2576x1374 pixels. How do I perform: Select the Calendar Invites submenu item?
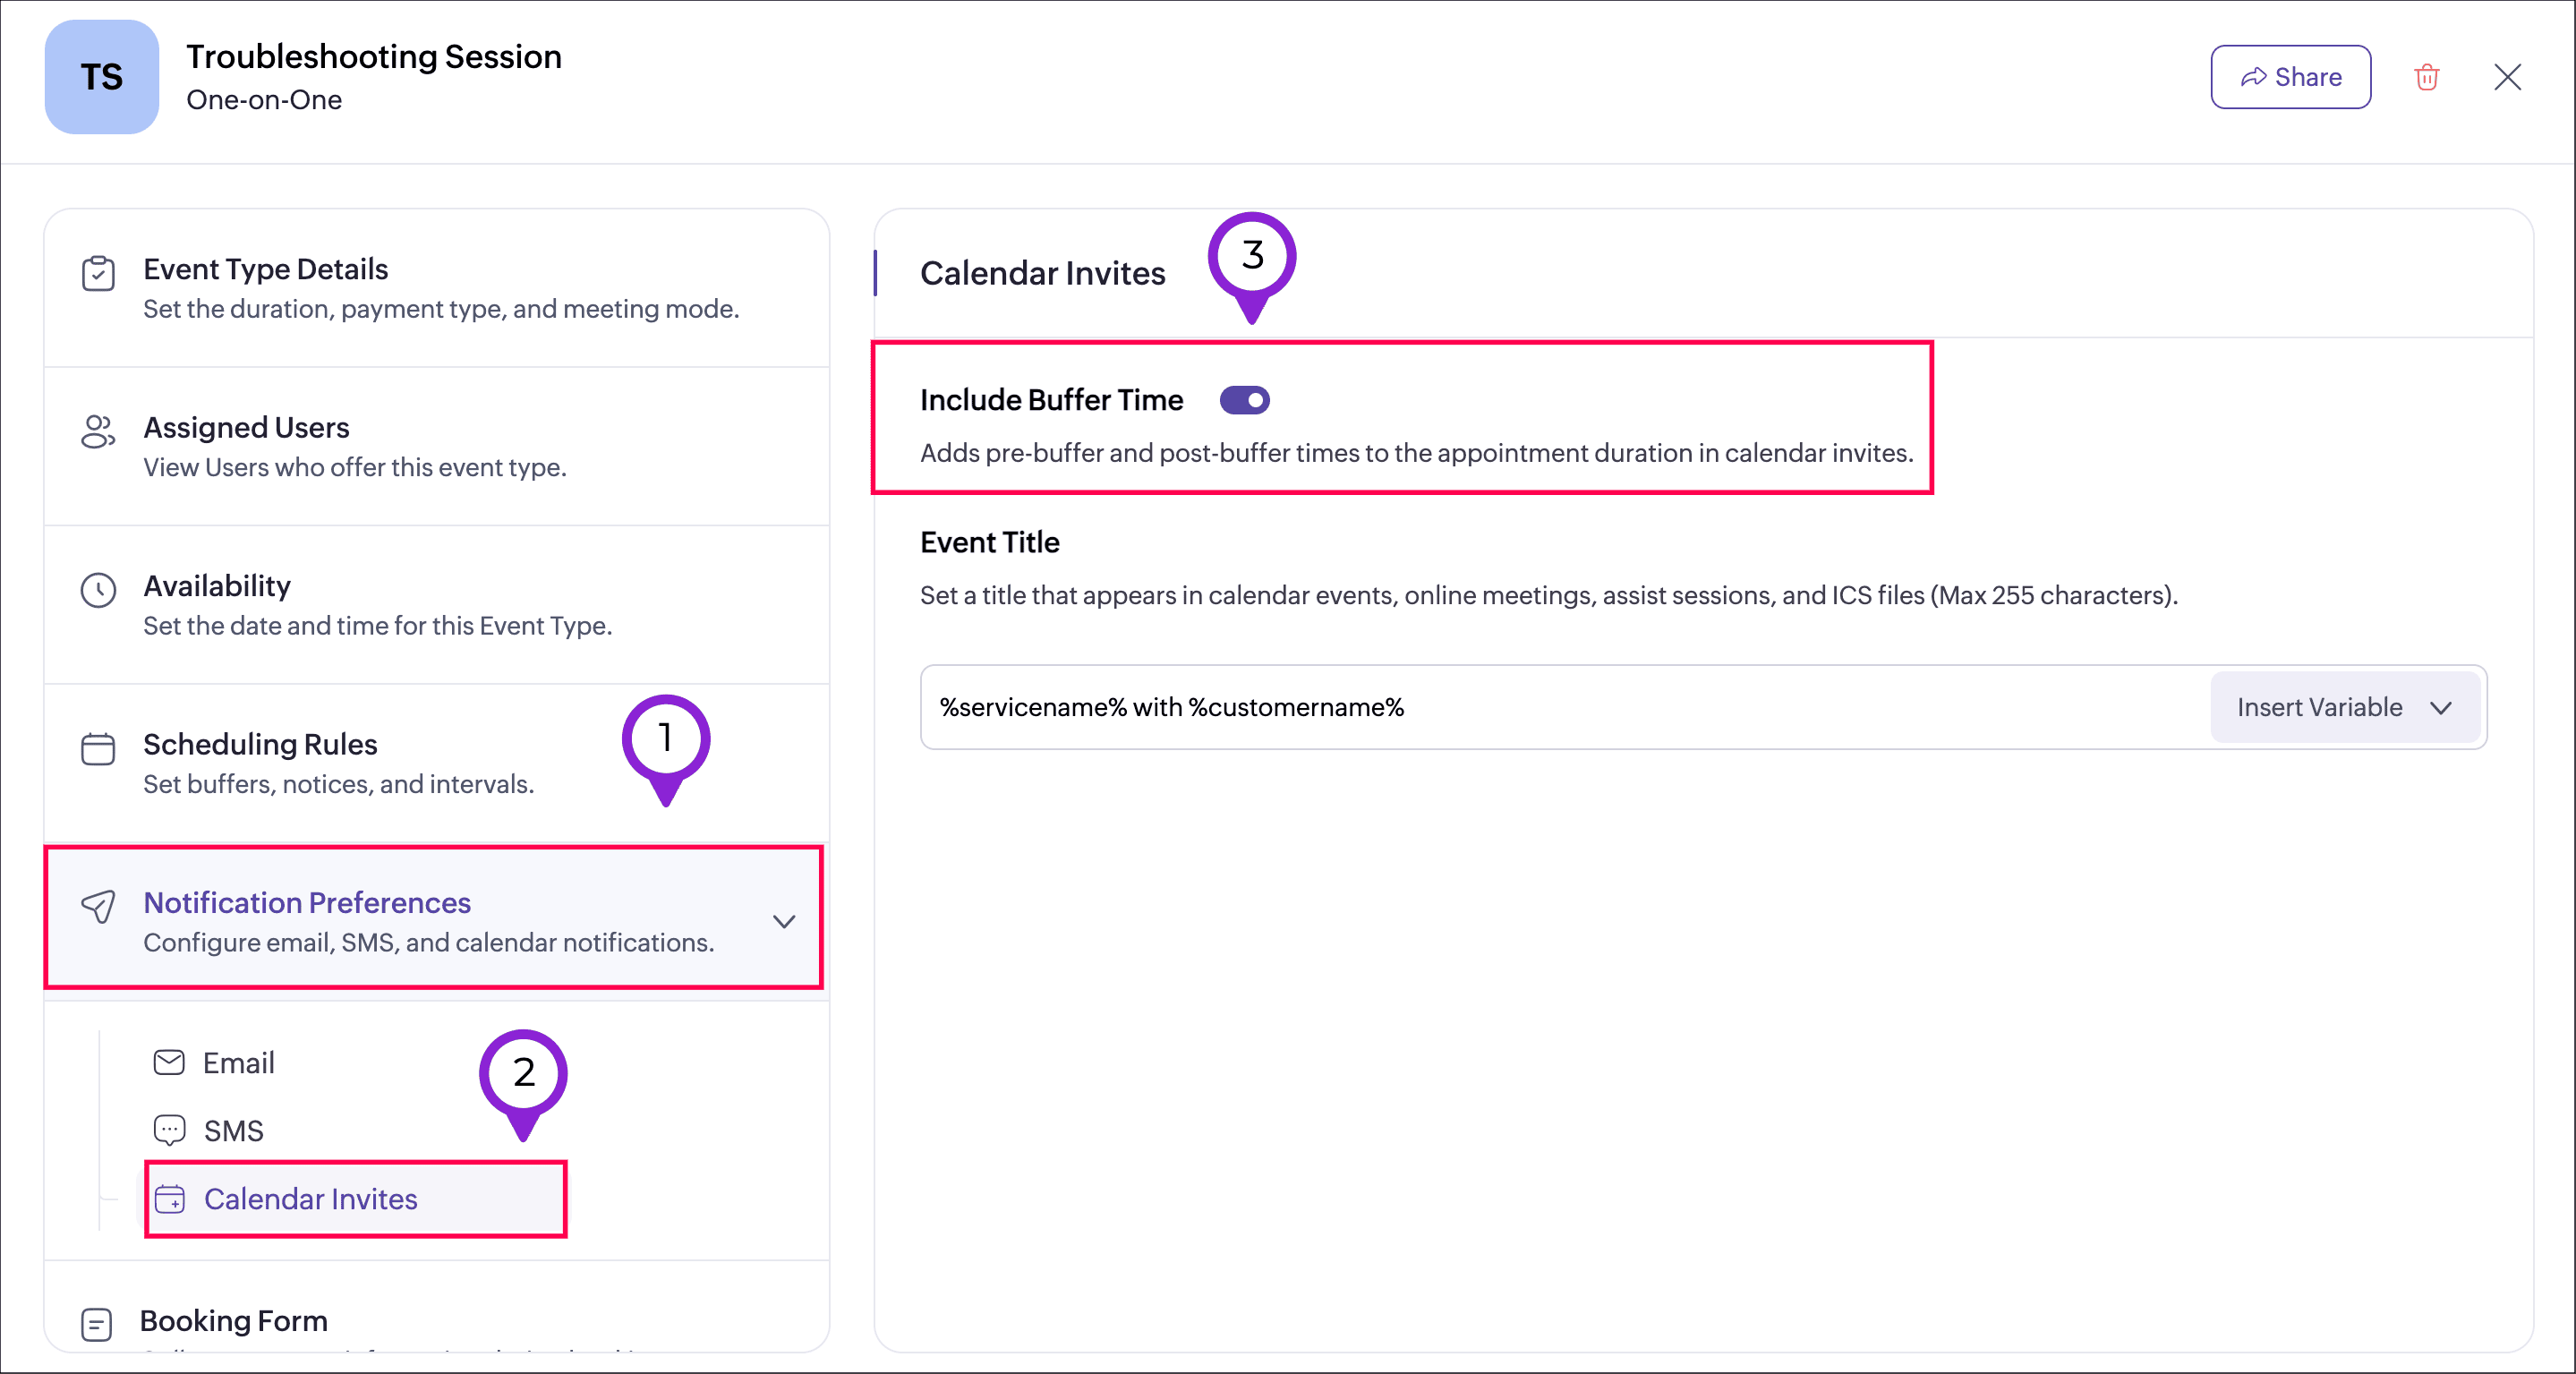[x=310, y=1199]
